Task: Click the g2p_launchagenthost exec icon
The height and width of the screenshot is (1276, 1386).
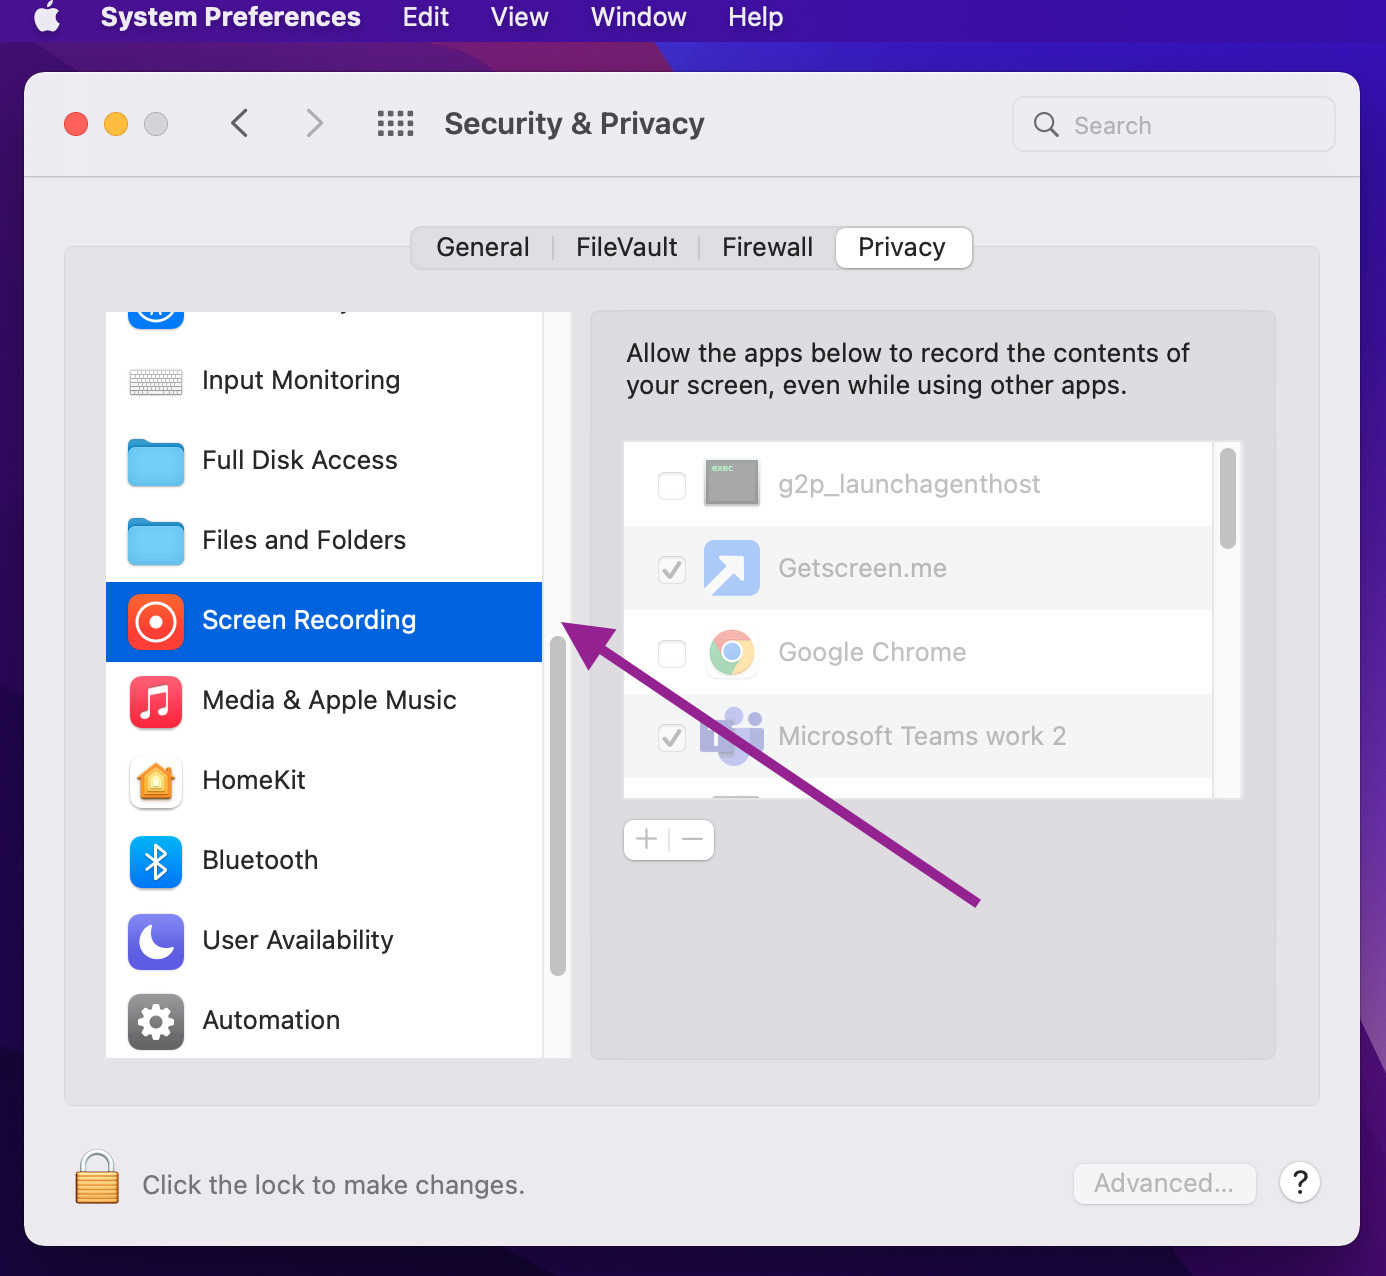Action: (x=732, y=483)
